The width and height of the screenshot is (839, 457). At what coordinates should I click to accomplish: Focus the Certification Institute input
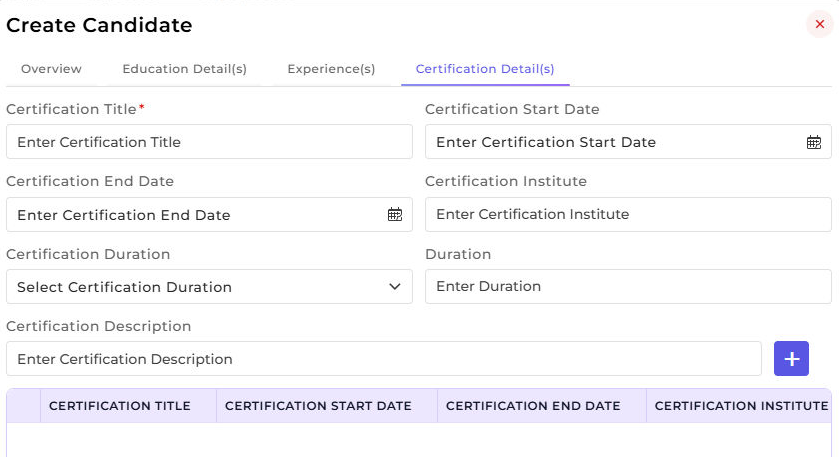pos(628,215)
